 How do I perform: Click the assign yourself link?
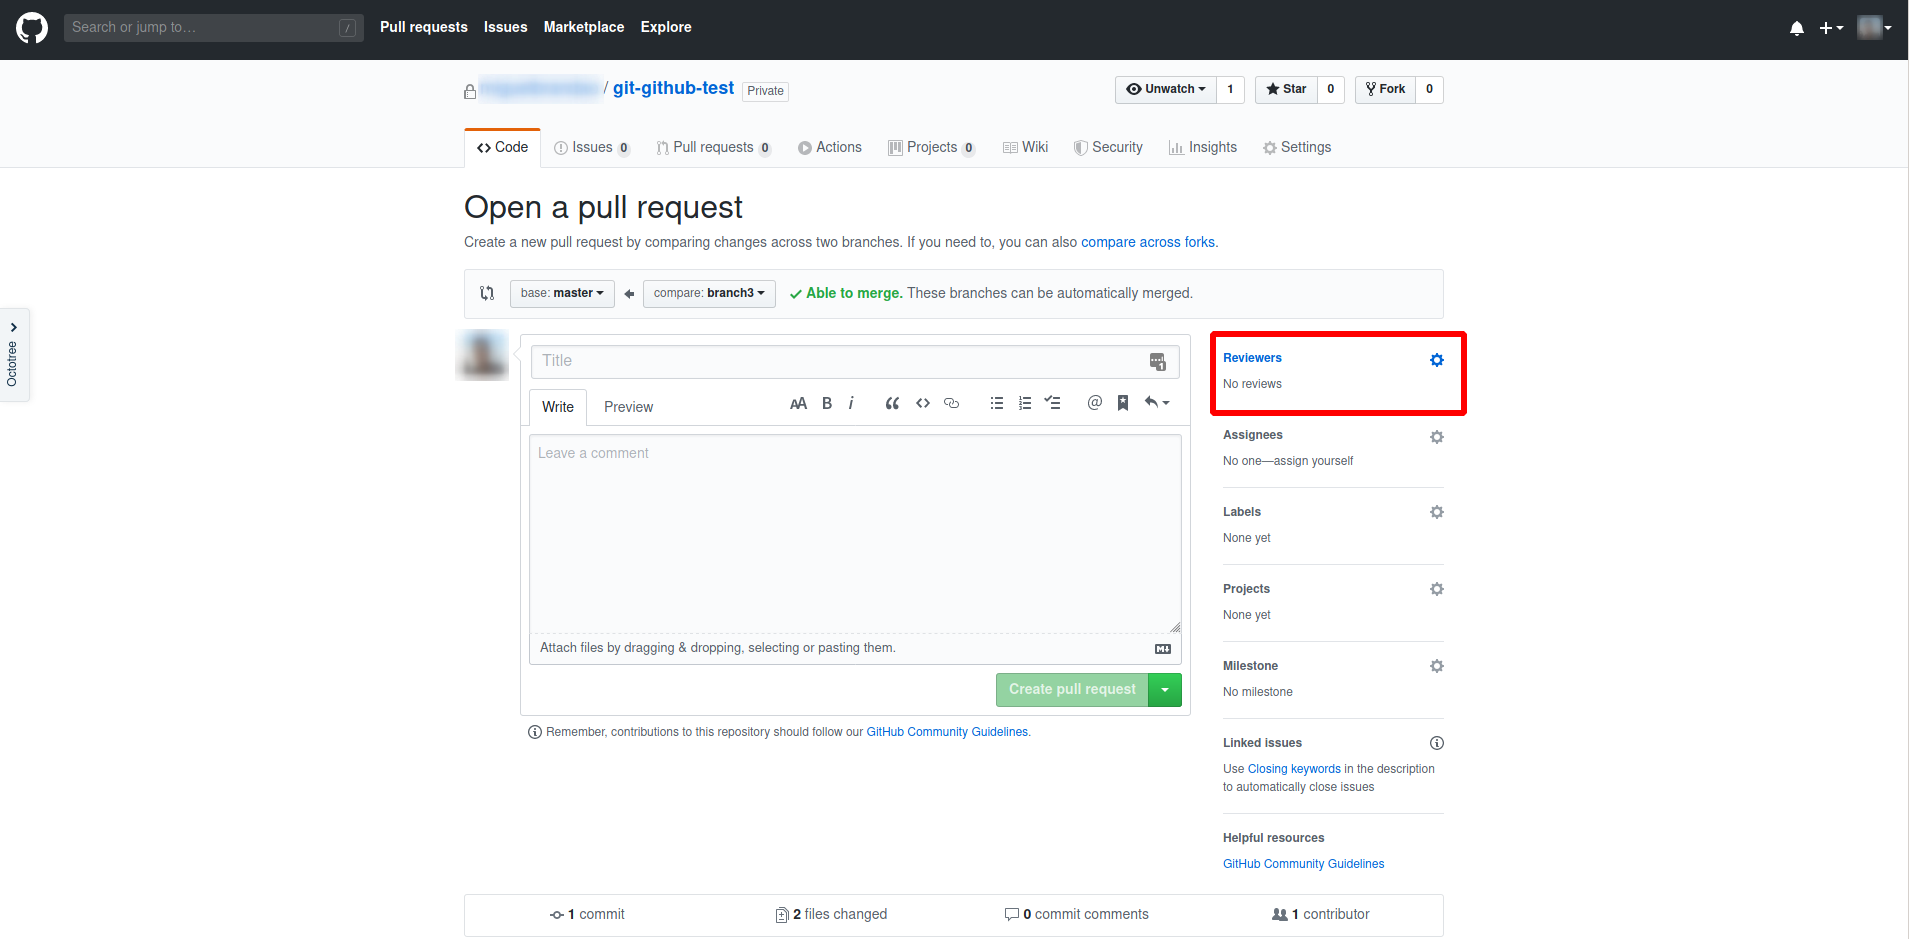1313,461
